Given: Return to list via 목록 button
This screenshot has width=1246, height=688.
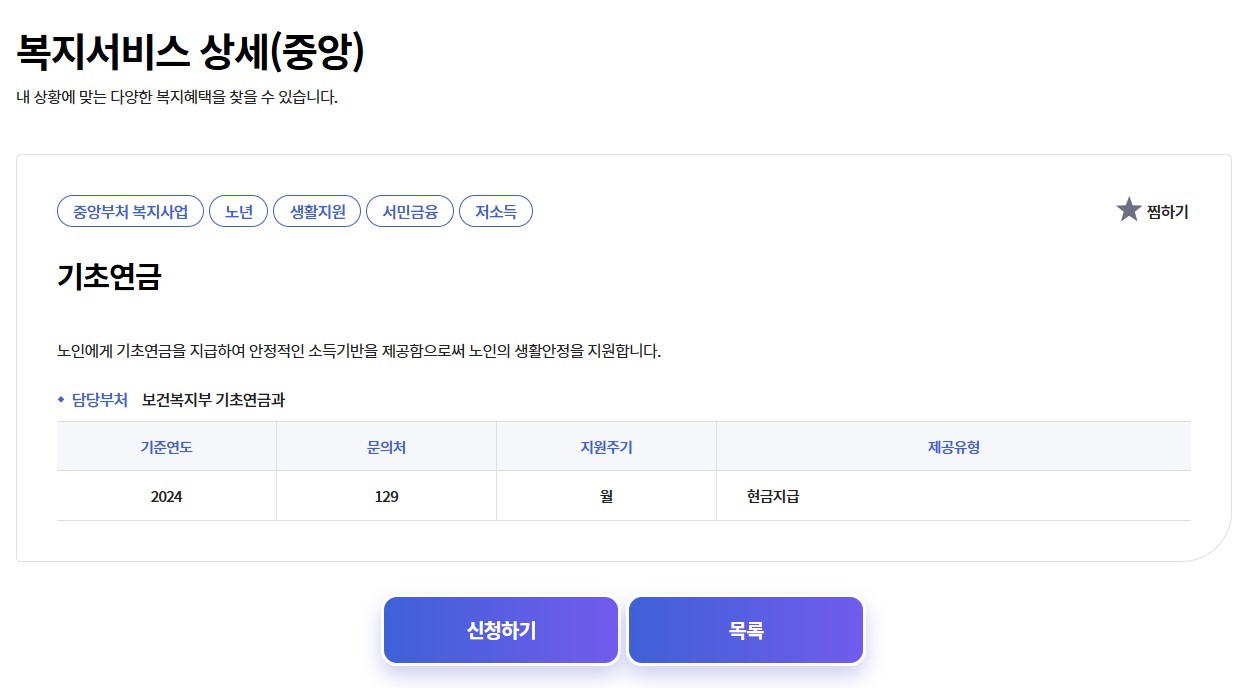Looking at the screenshot, I should tap(744, 629).
